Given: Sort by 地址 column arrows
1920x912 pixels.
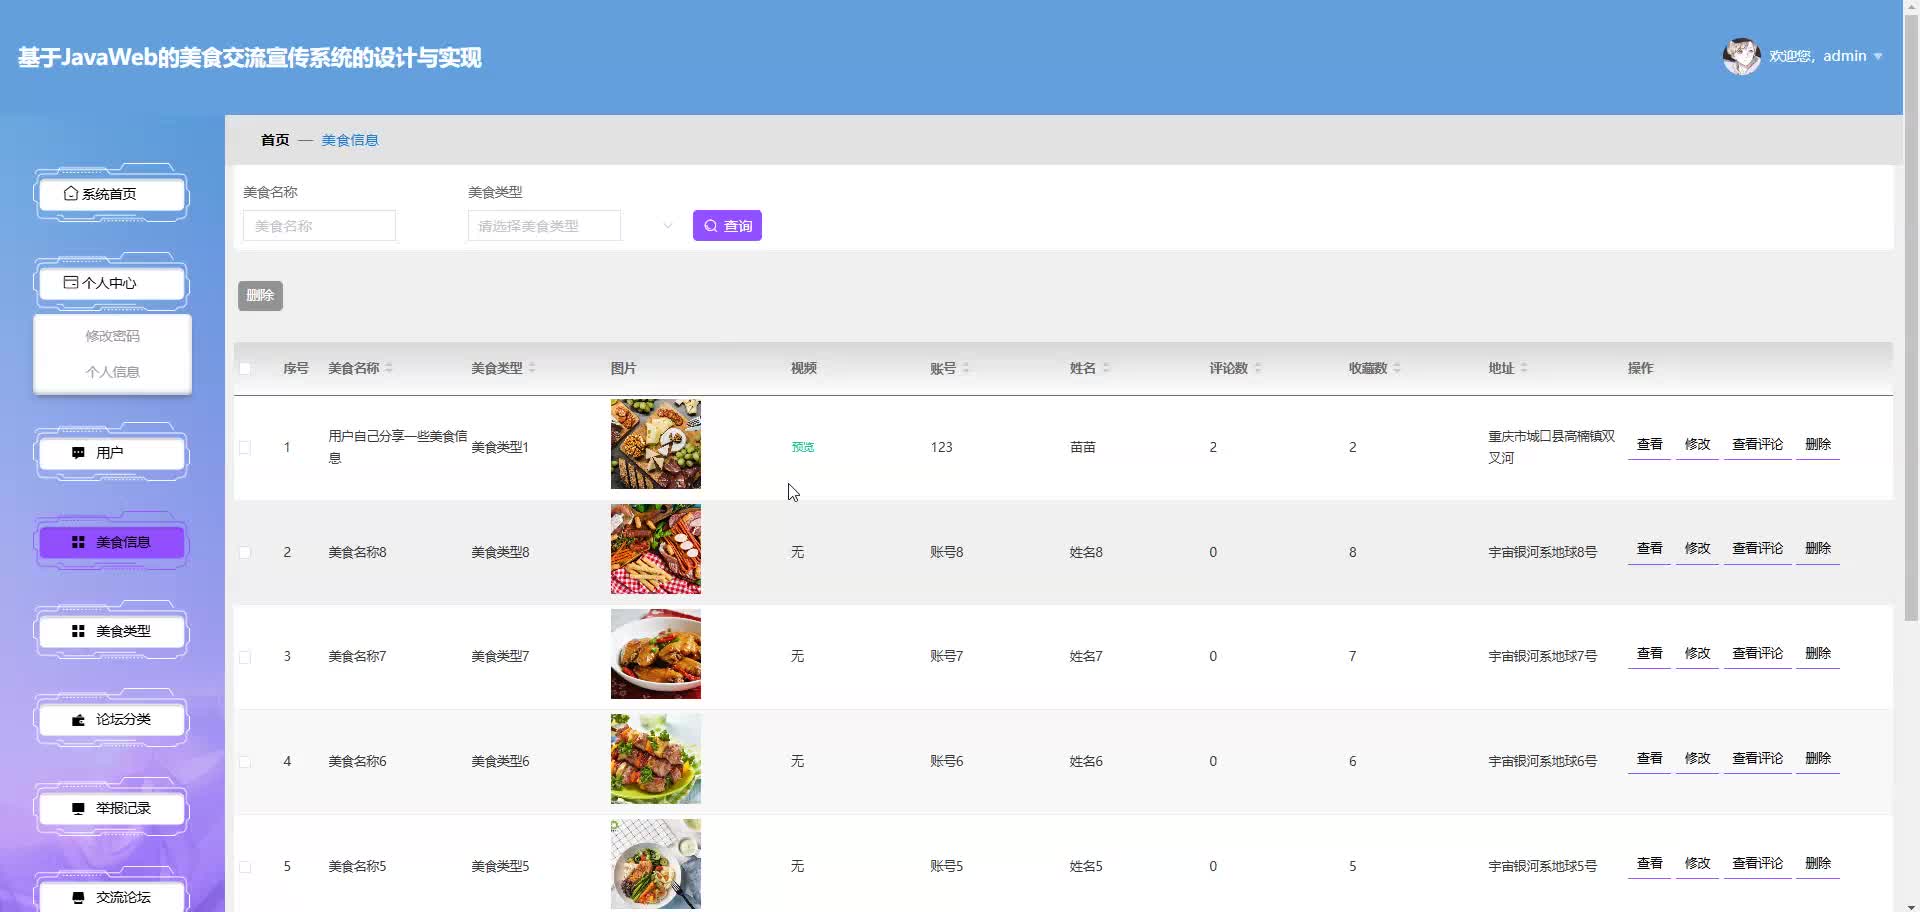Looking at the screenshot, I should (x=1524, y=368).
